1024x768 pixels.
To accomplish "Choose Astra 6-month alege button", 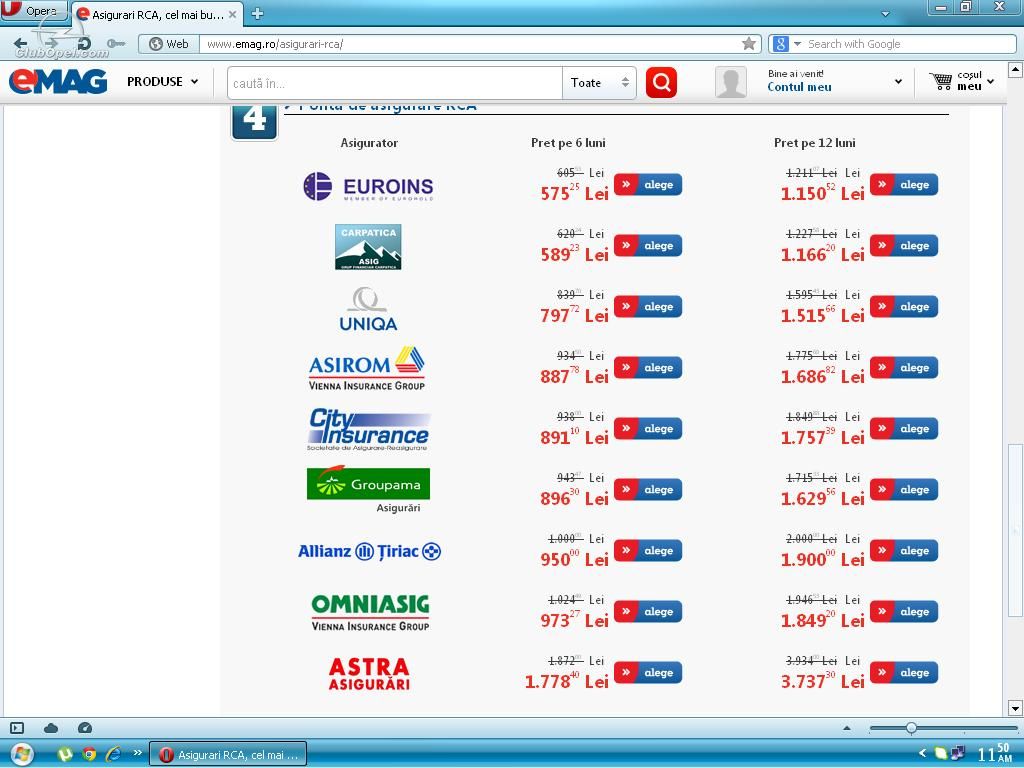I will [x=648, y=673].
